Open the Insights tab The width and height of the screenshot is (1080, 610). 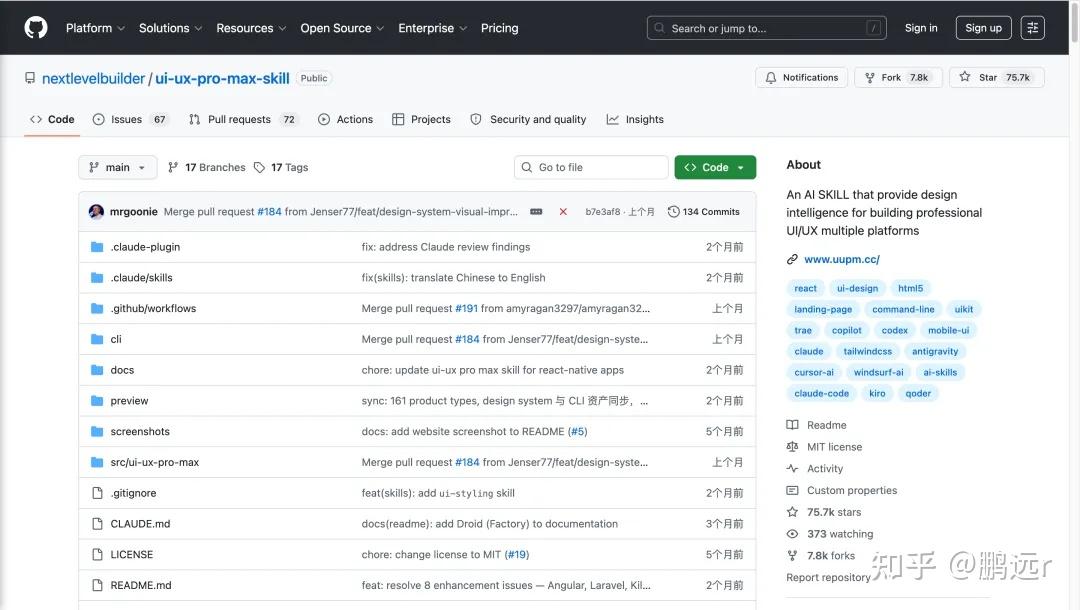point(634,119)
